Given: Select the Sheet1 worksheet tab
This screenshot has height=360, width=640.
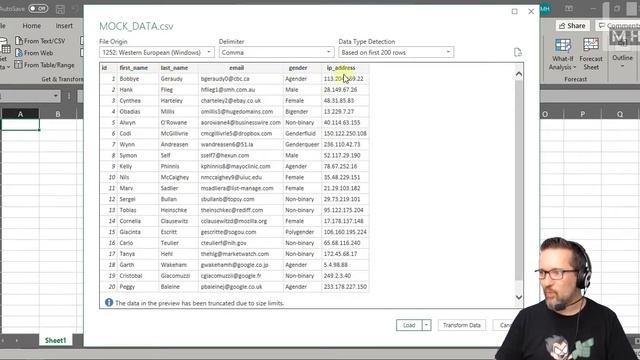Looking at the screenshot, I should tap(55, 340).
